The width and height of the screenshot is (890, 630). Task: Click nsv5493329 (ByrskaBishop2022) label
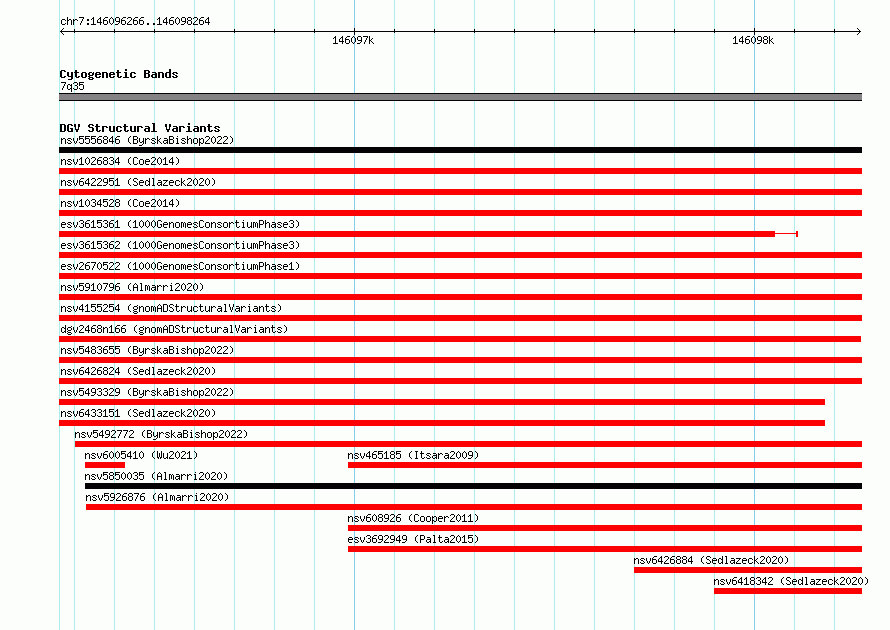(x=147, y=392)
